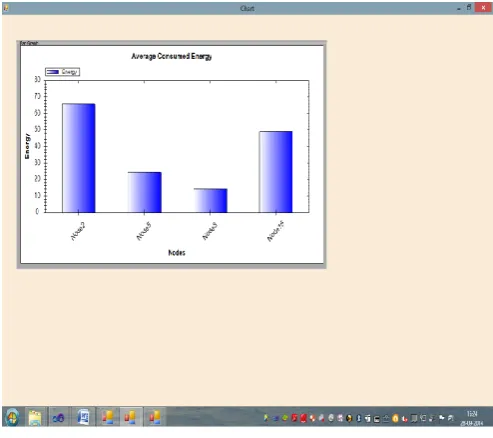Screen dimensions: 493x438
Task: Click the Chart window title text
Action: tap(247, 8)
